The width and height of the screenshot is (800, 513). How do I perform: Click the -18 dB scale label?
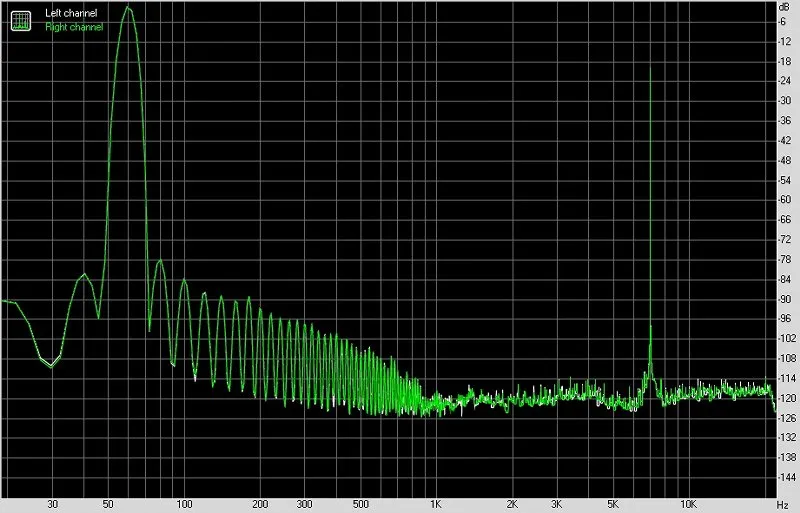click(x=785, y=62)
